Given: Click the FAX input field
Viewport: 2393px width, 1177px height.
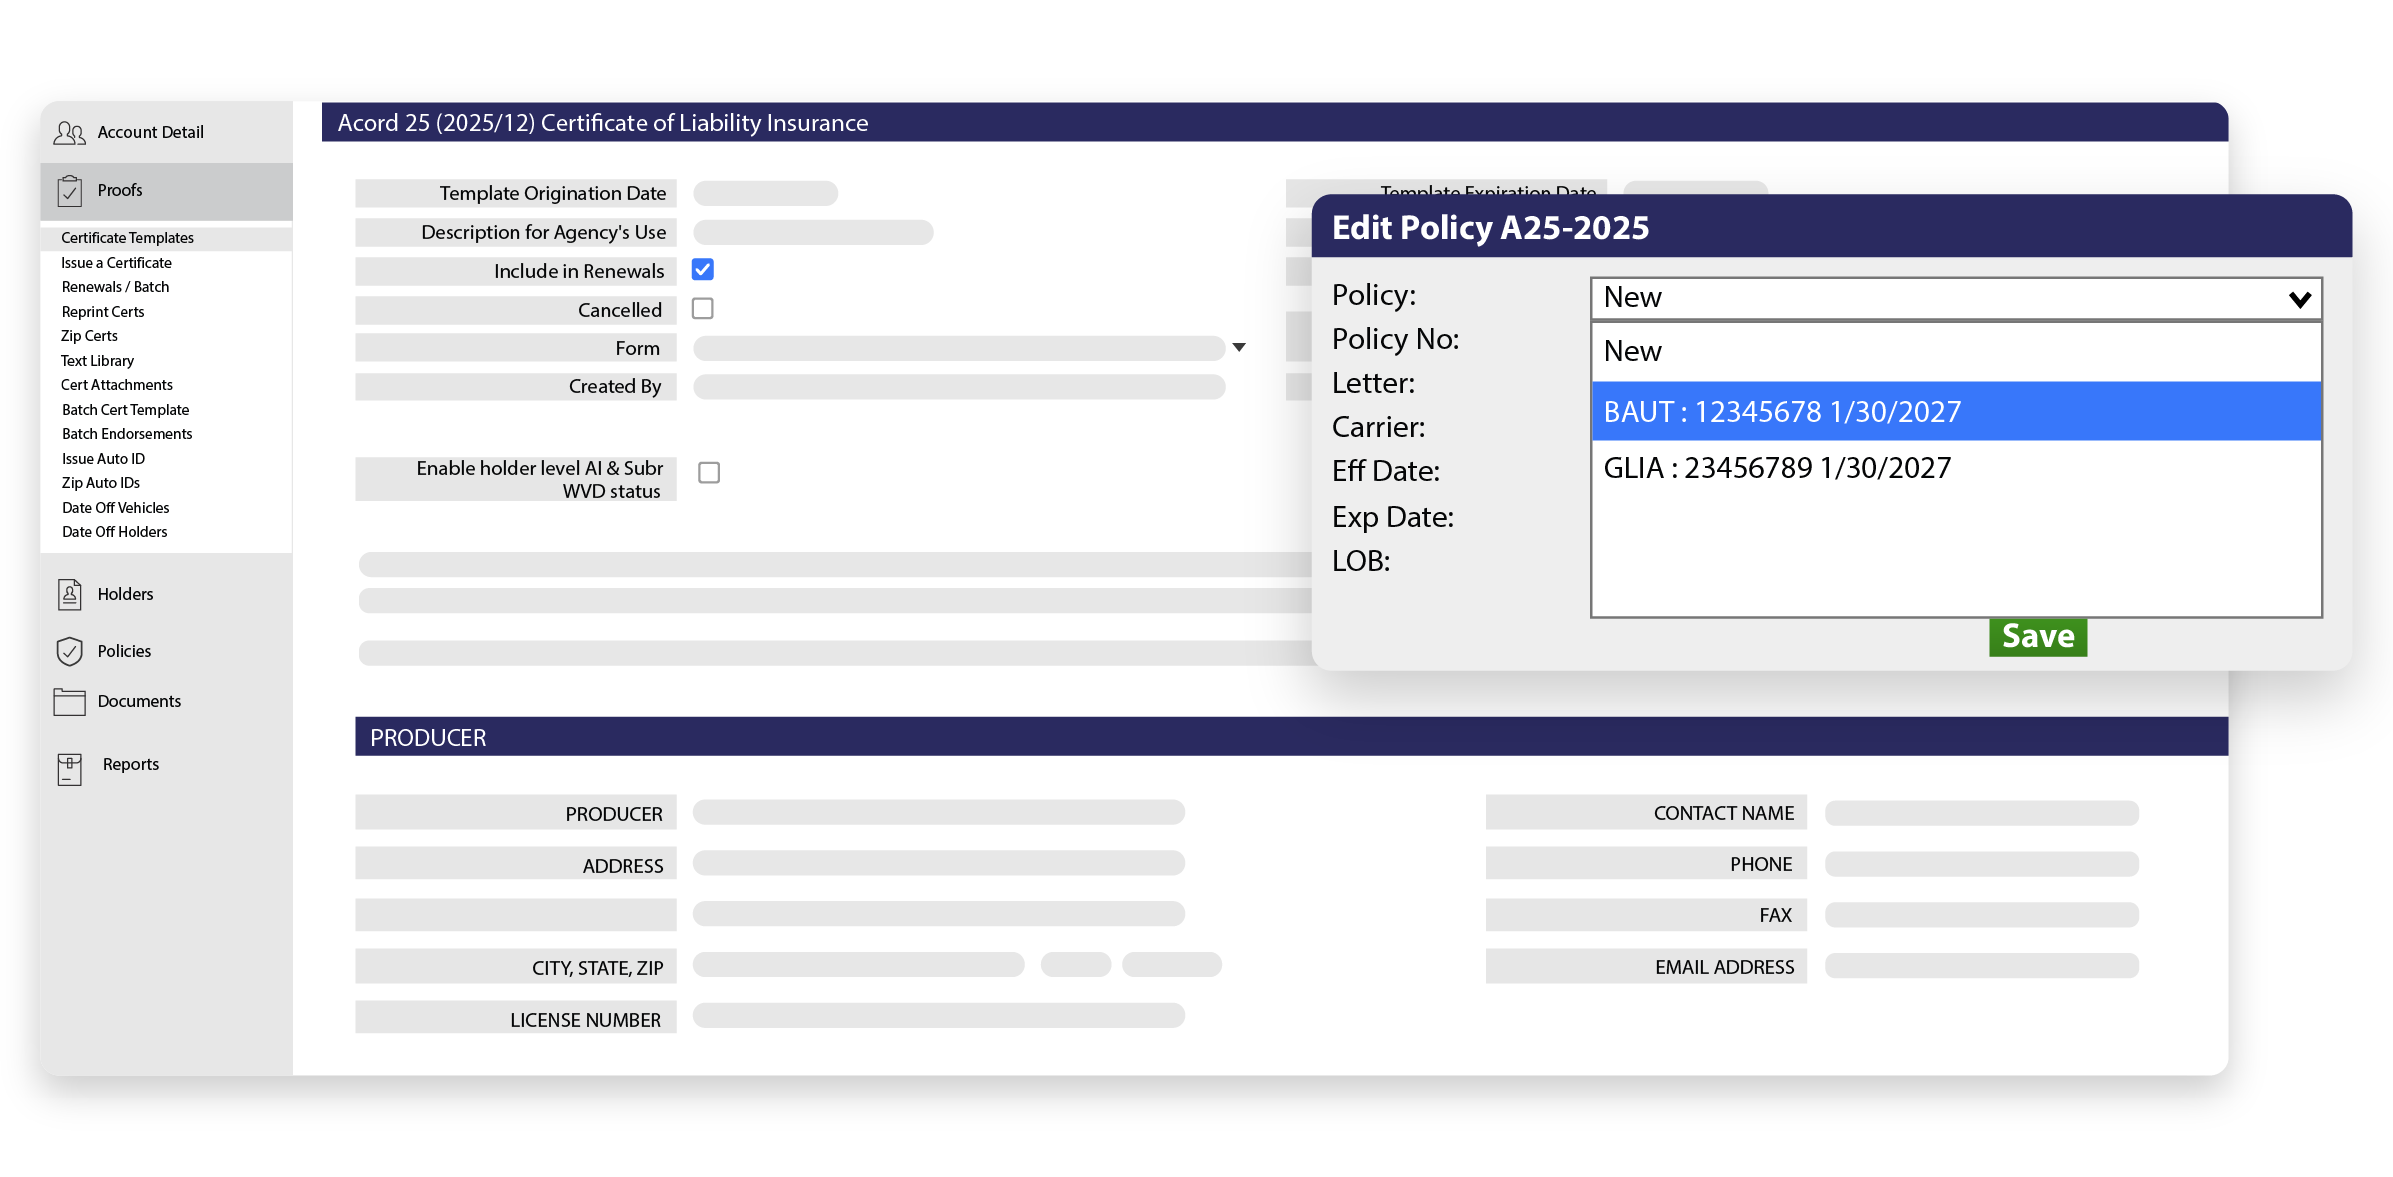Looking at the screenshot, I should pyautogui.click(x=1982, y=915).
